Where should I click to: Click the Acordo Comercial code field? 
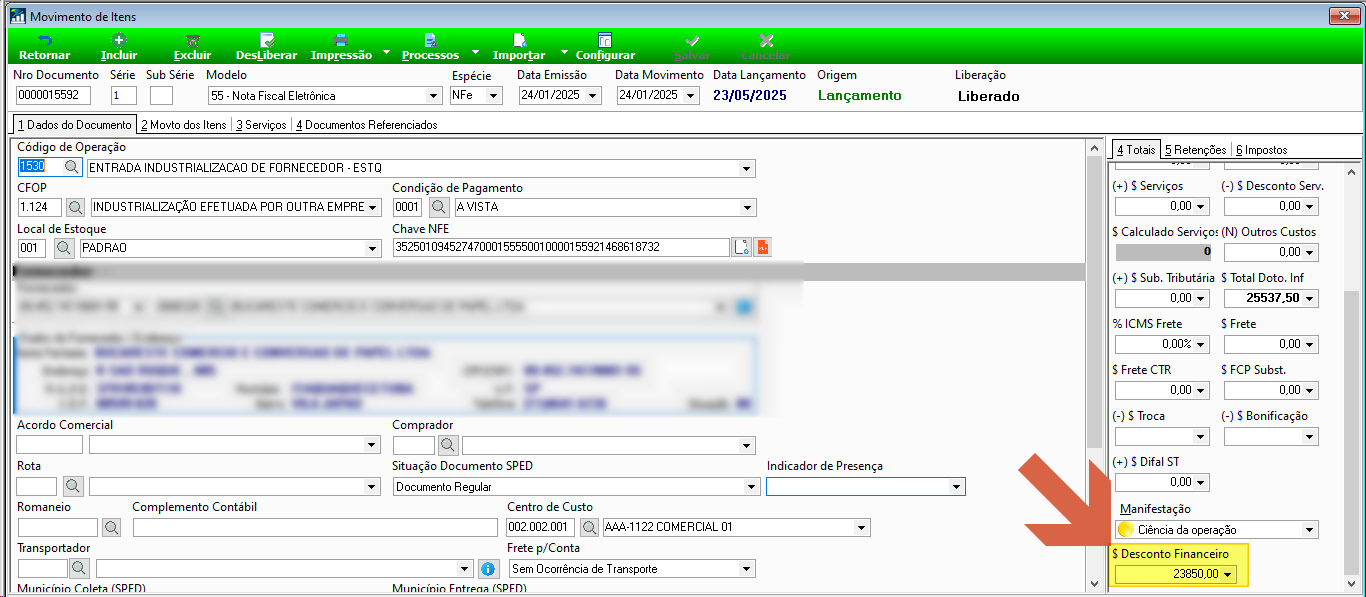[50, 445]
